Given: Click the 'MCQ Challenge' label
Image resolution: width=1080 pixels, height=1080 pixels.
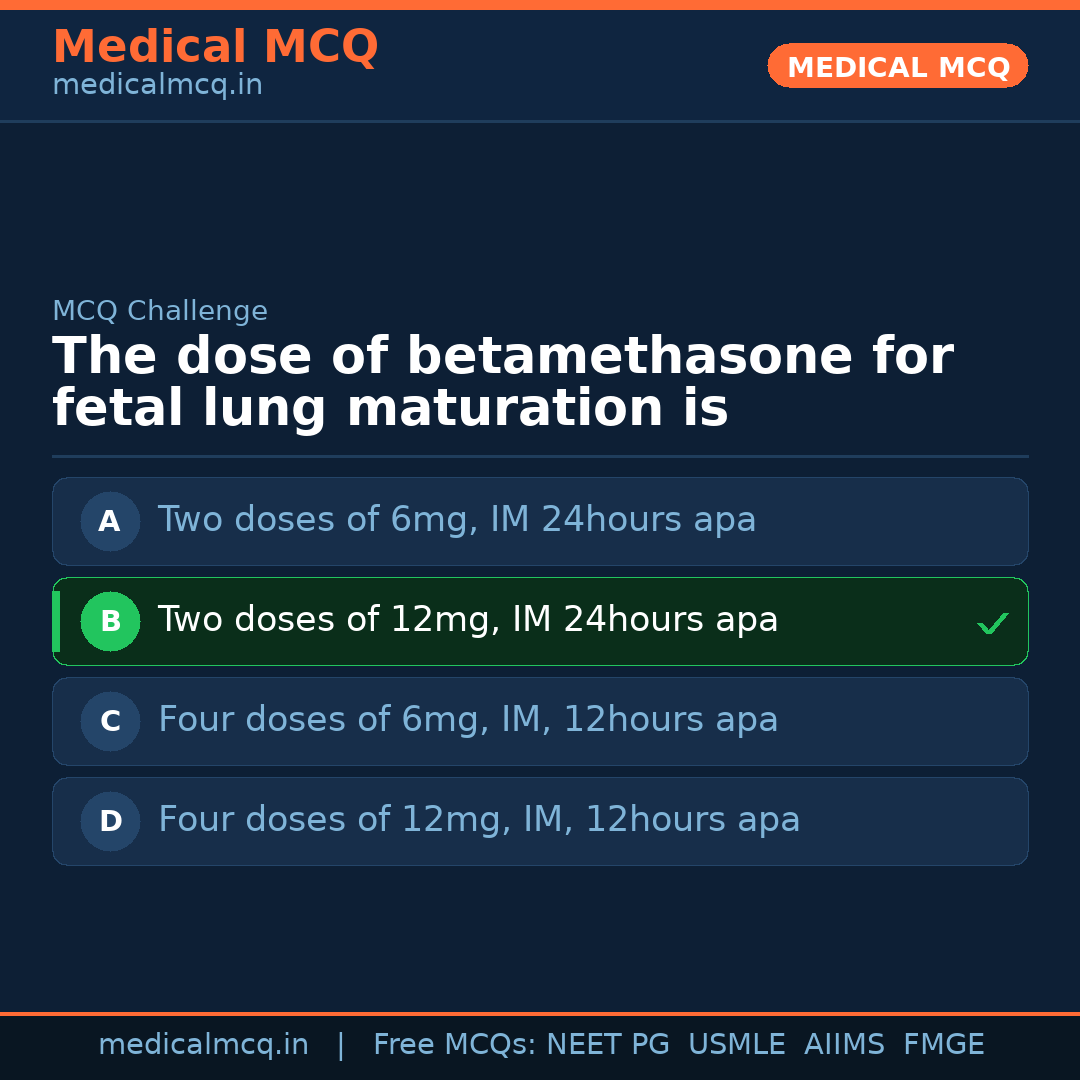Looking at the screenshot, I should [x=160, y=312].
